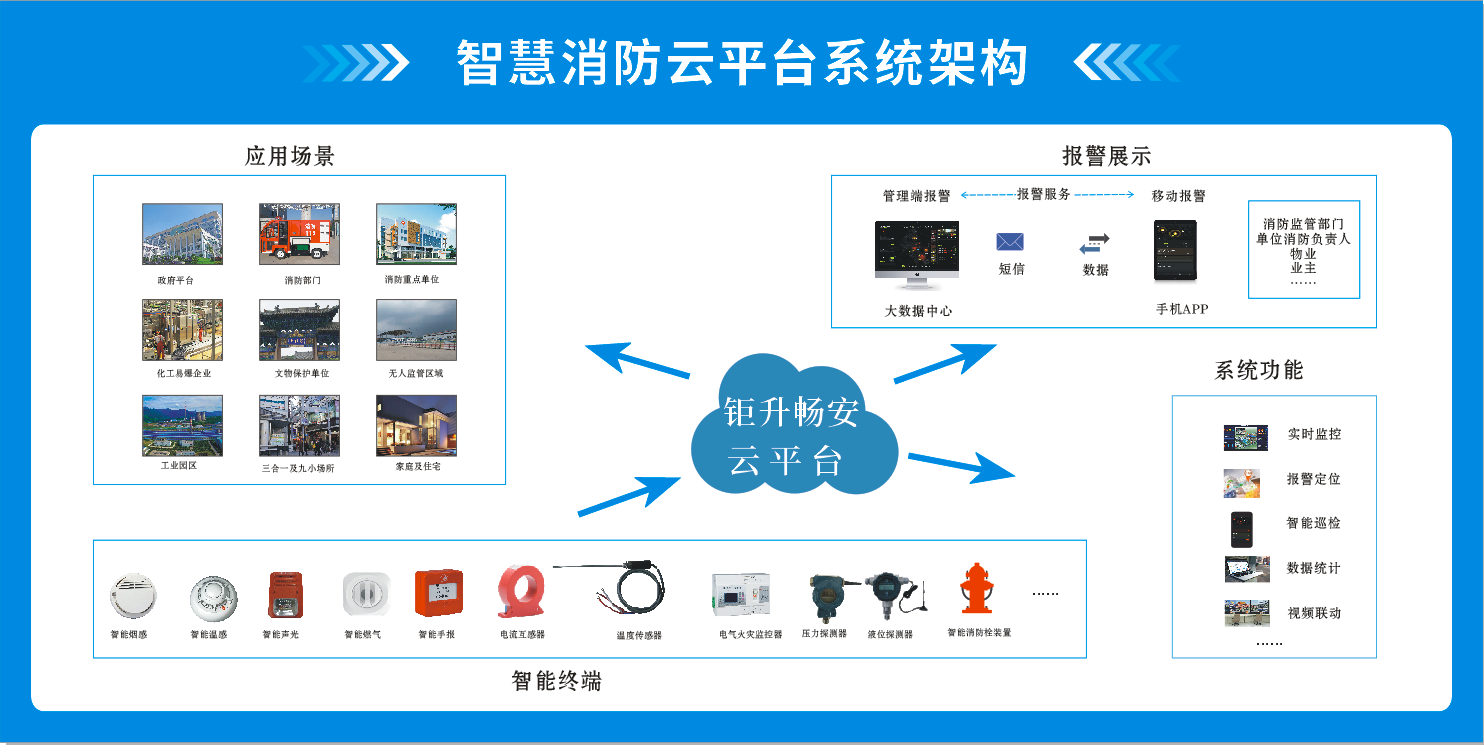
Task: Select the 电气火灾监控器 device image
Action: click(741, 594)
